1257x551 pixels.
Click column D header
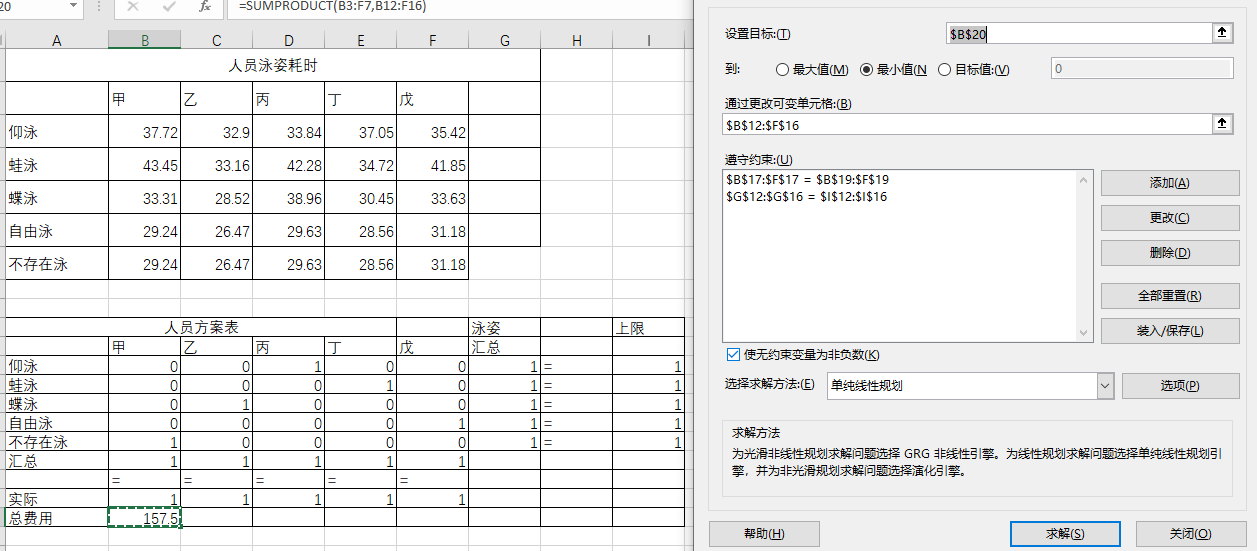[x=289, y=40]
